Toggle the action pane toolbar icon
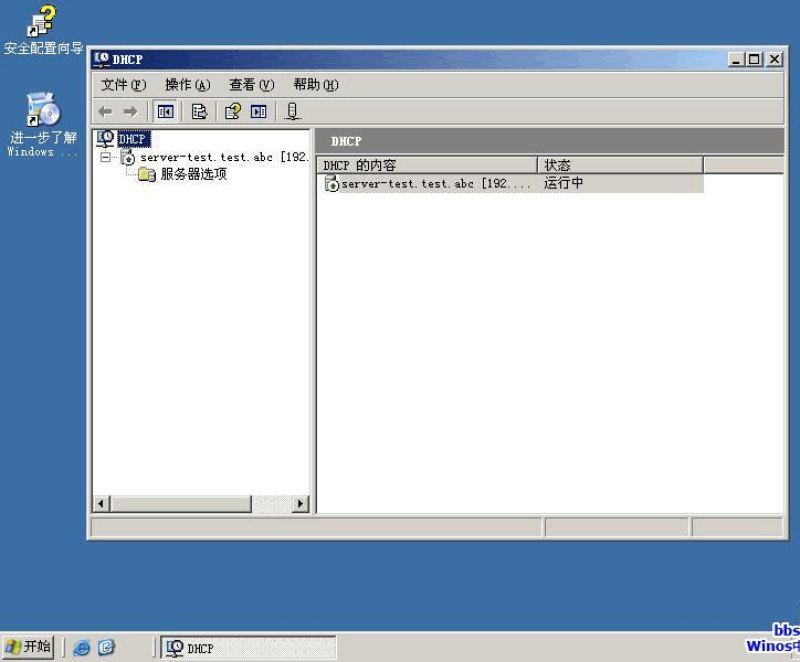Viewport: 800px width, 662px height. pyautogui.click(x=258, y=112)
